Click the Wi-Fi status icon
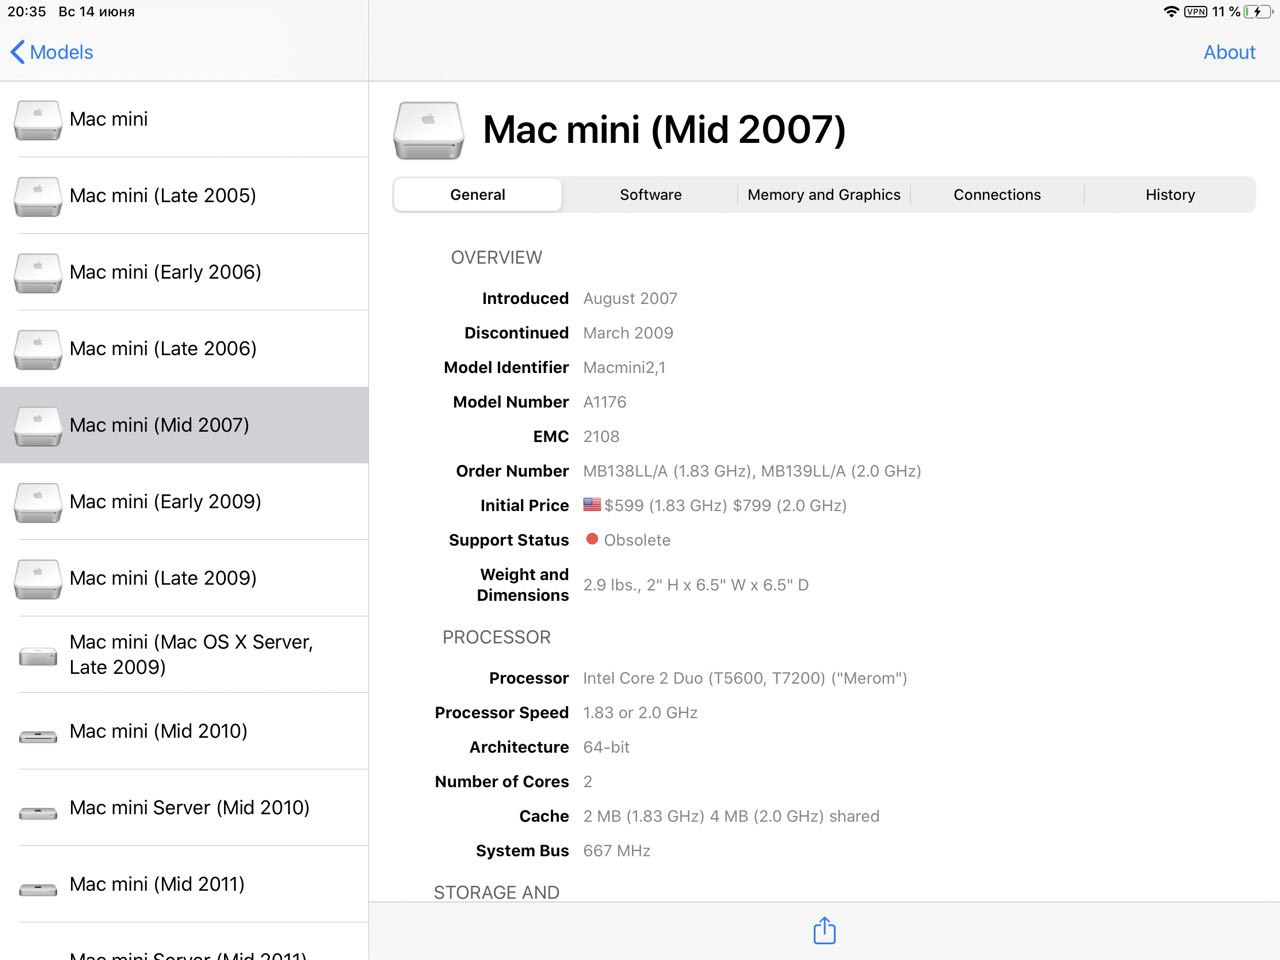1280x960 pixels. 1171,12
